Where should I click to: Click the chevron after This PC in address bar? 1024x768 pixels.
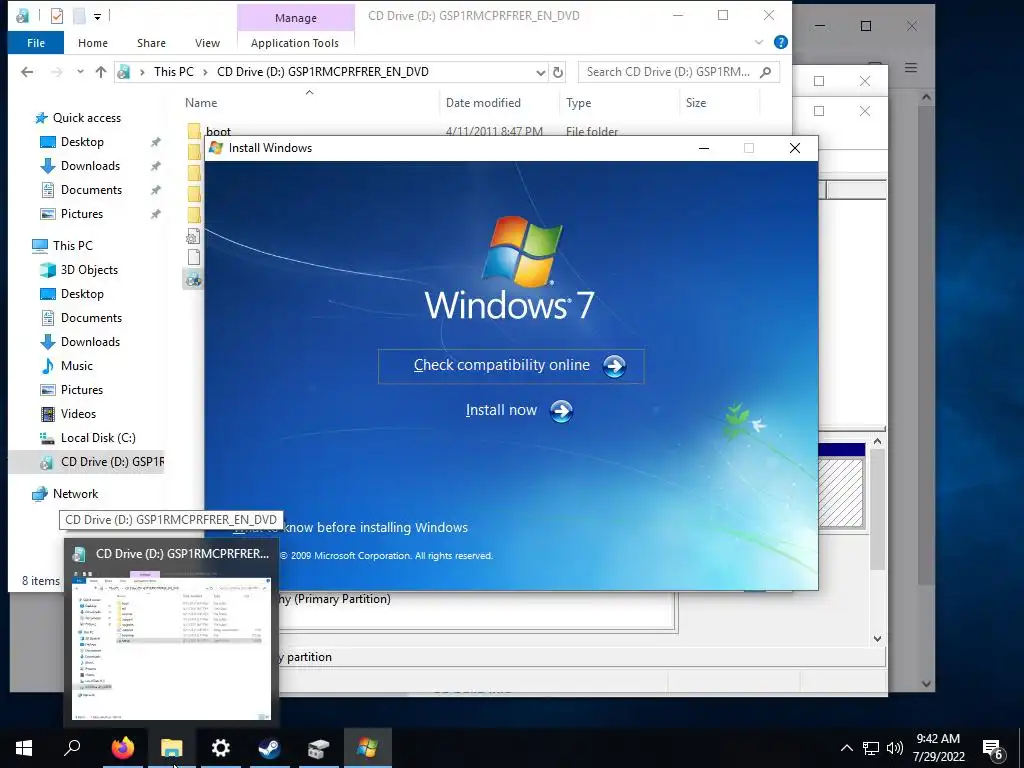tap(205, 72)
